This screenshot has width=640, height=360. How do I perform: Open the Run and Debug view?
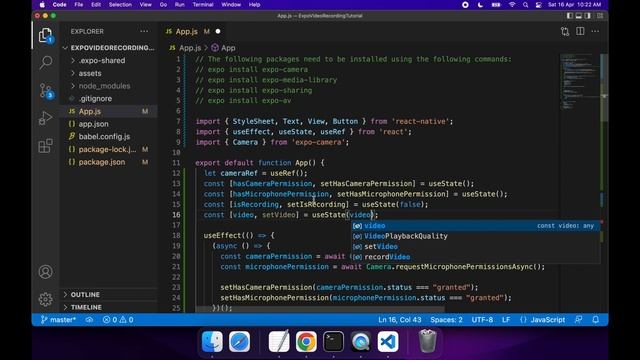point(46,118)
